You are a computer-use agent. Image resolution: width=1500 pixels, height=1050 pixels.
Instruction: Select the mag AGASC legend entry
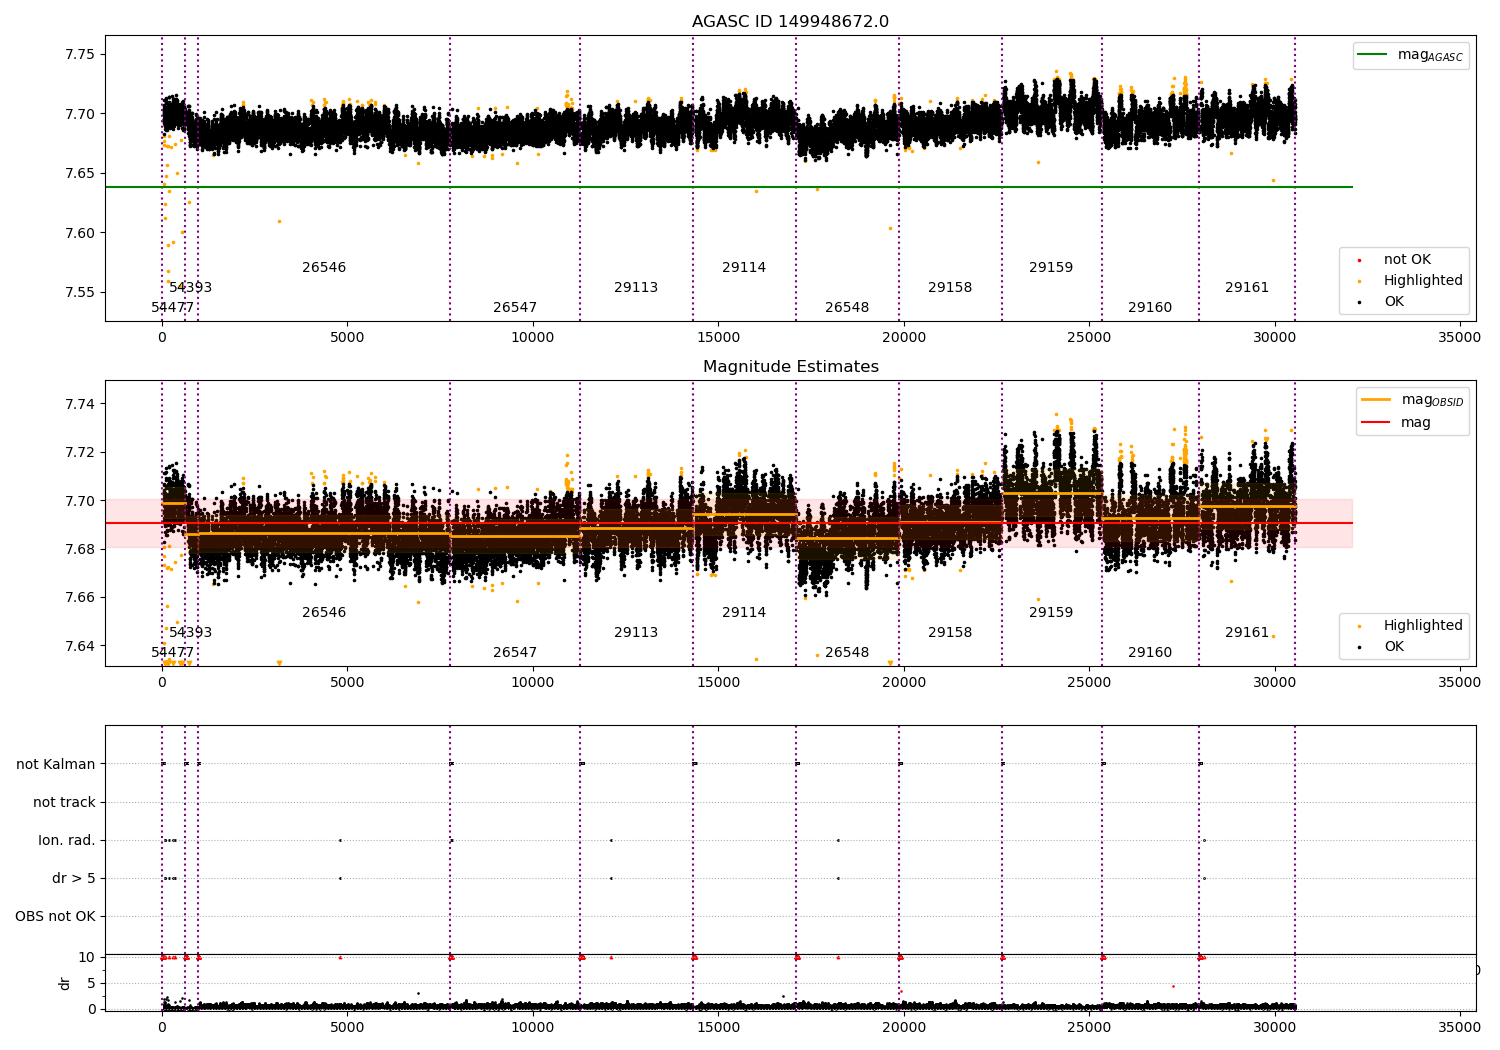coord(1411,55)
